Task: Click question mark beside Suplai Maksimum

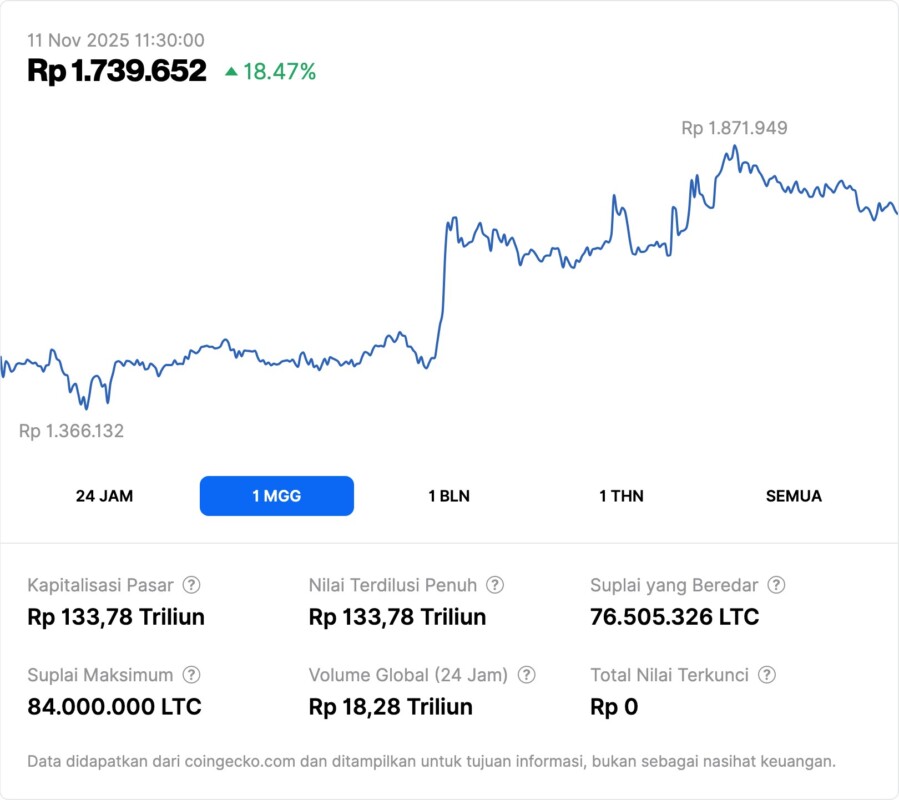Action: pyautogui.click(x=192, y=675)
